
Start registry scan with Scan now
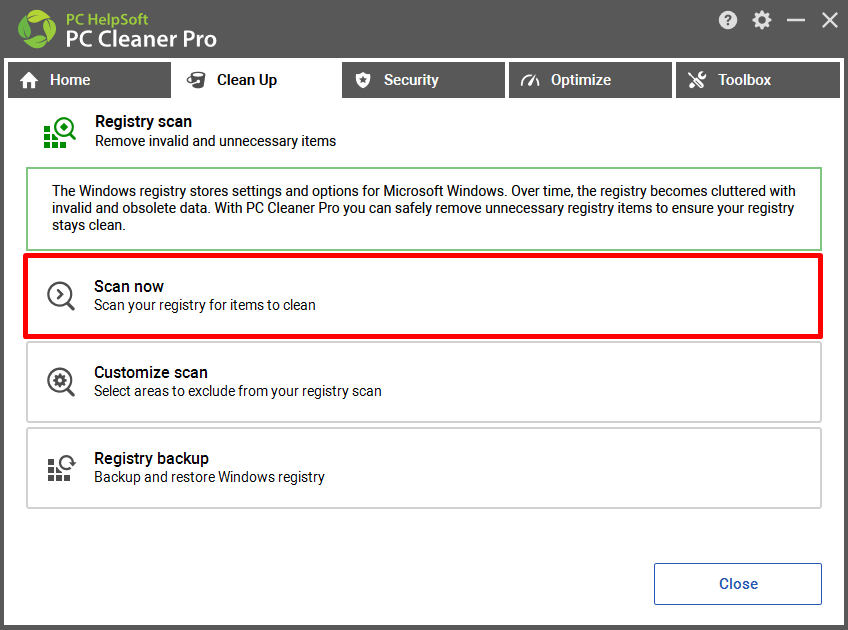423,296
